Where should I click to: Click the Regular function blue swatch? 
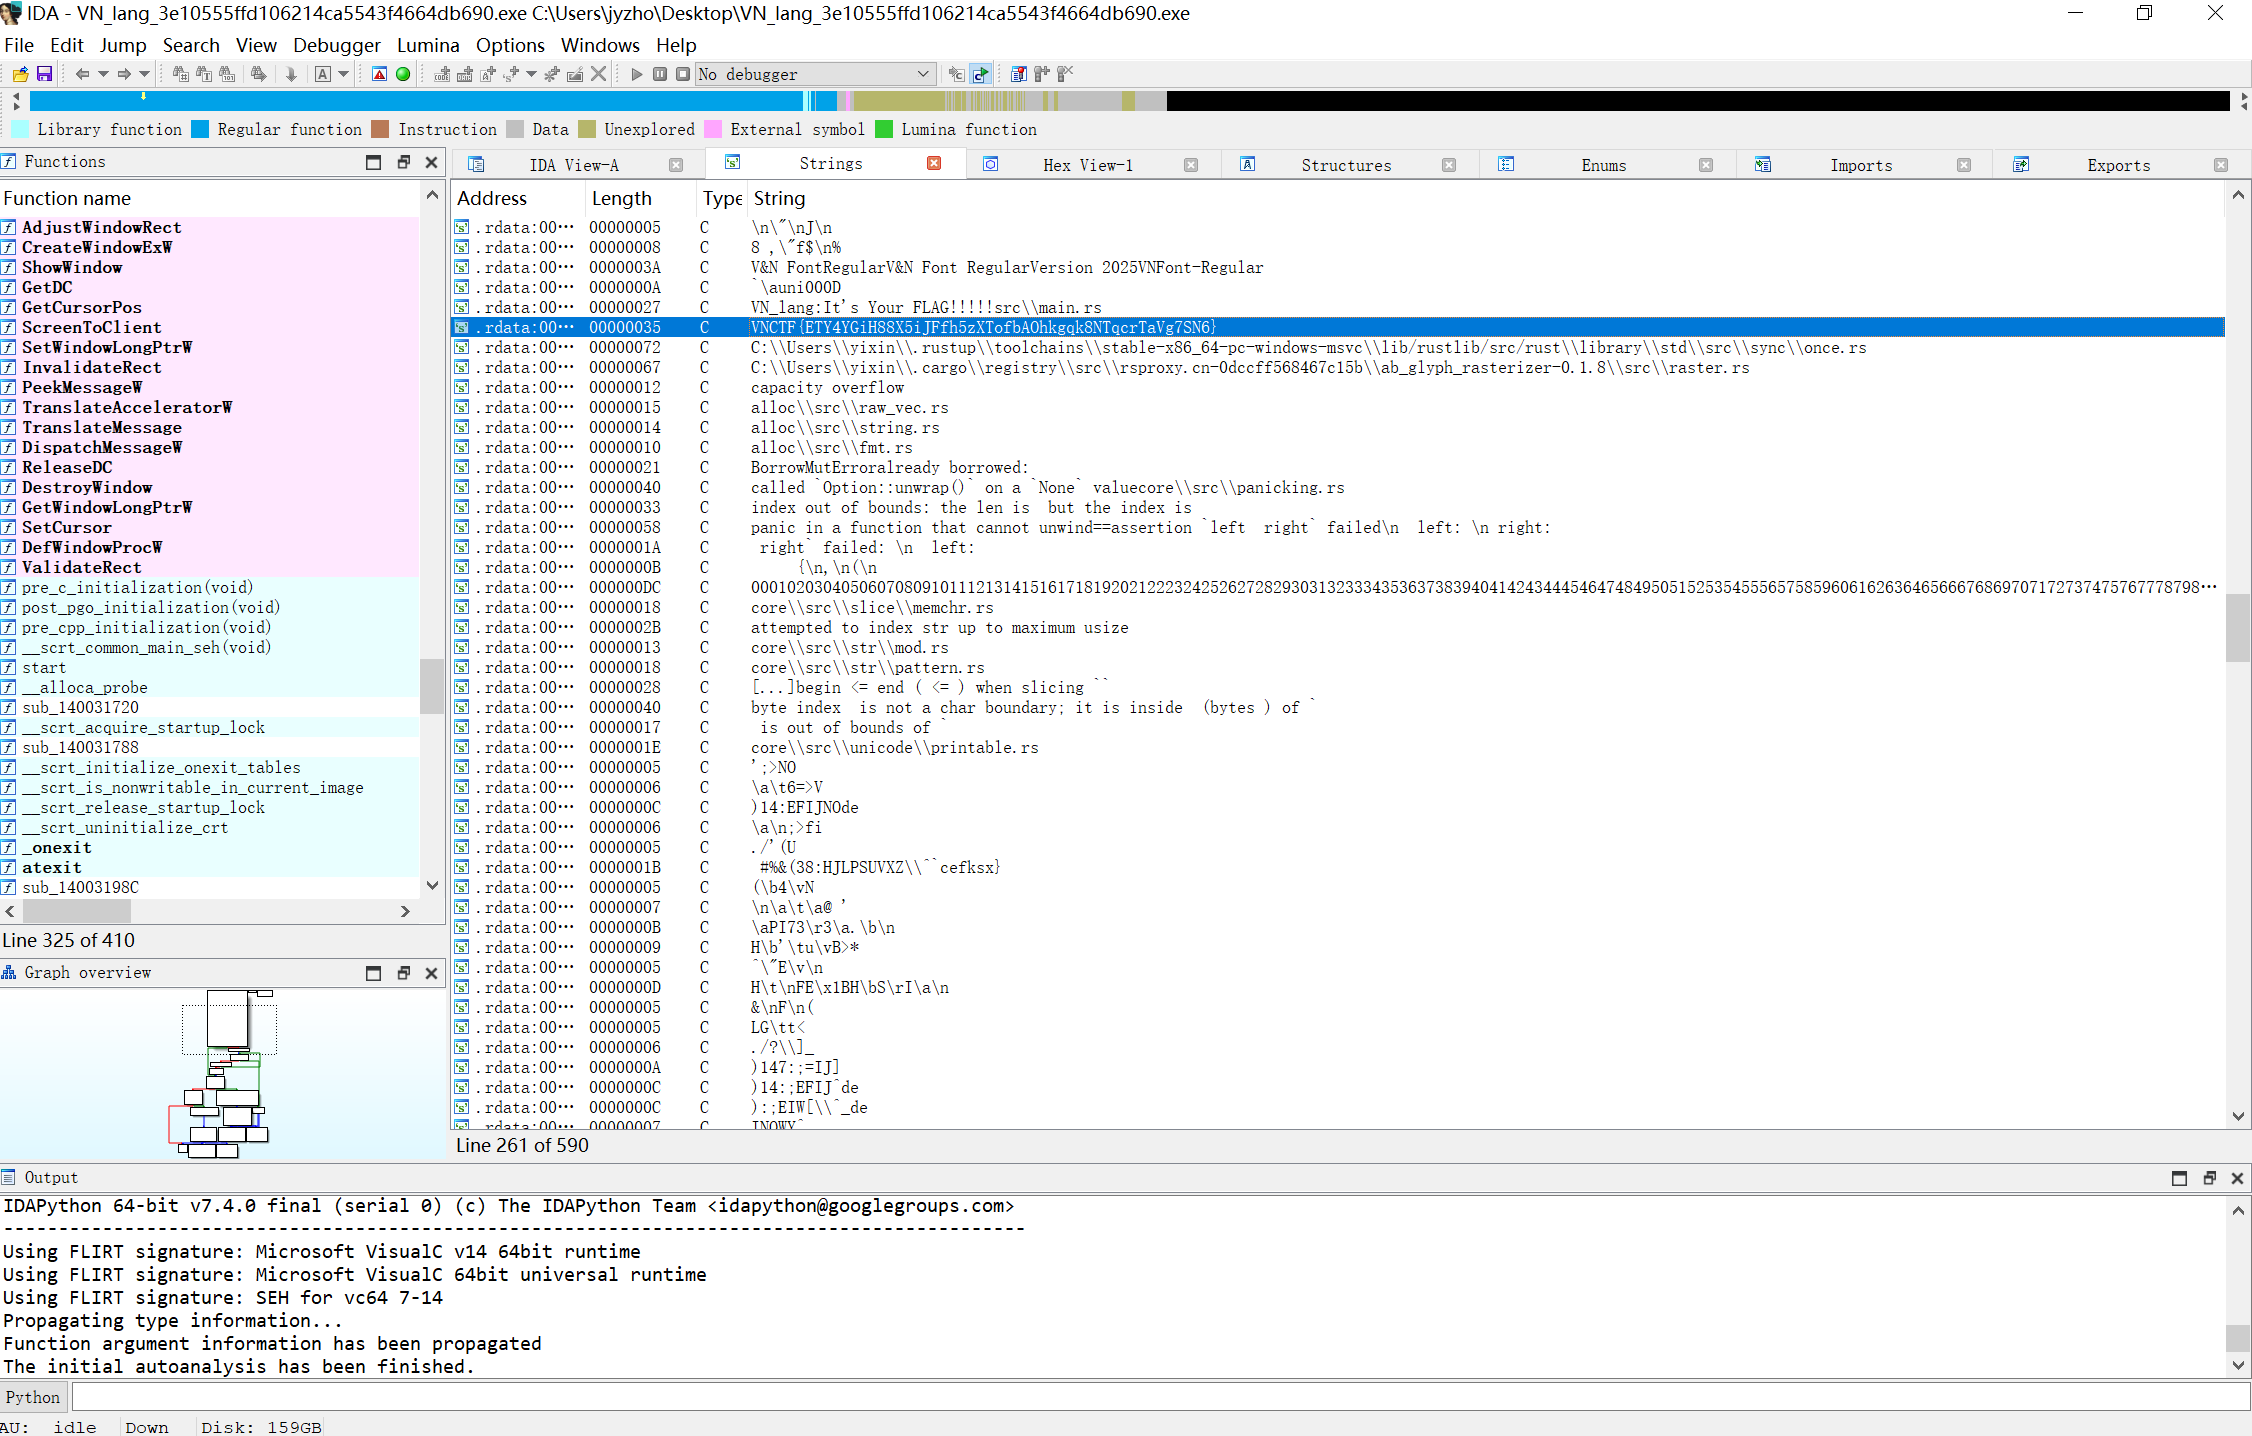(x=200, y=129)
